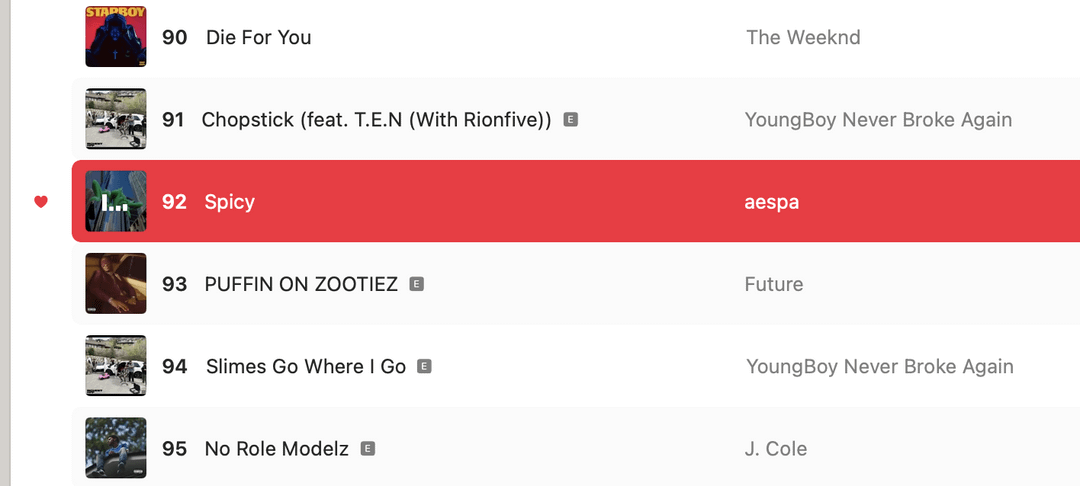Select track 90 Die For You
The width and height of the screenshot is (1080, 486).
(258, 38)
